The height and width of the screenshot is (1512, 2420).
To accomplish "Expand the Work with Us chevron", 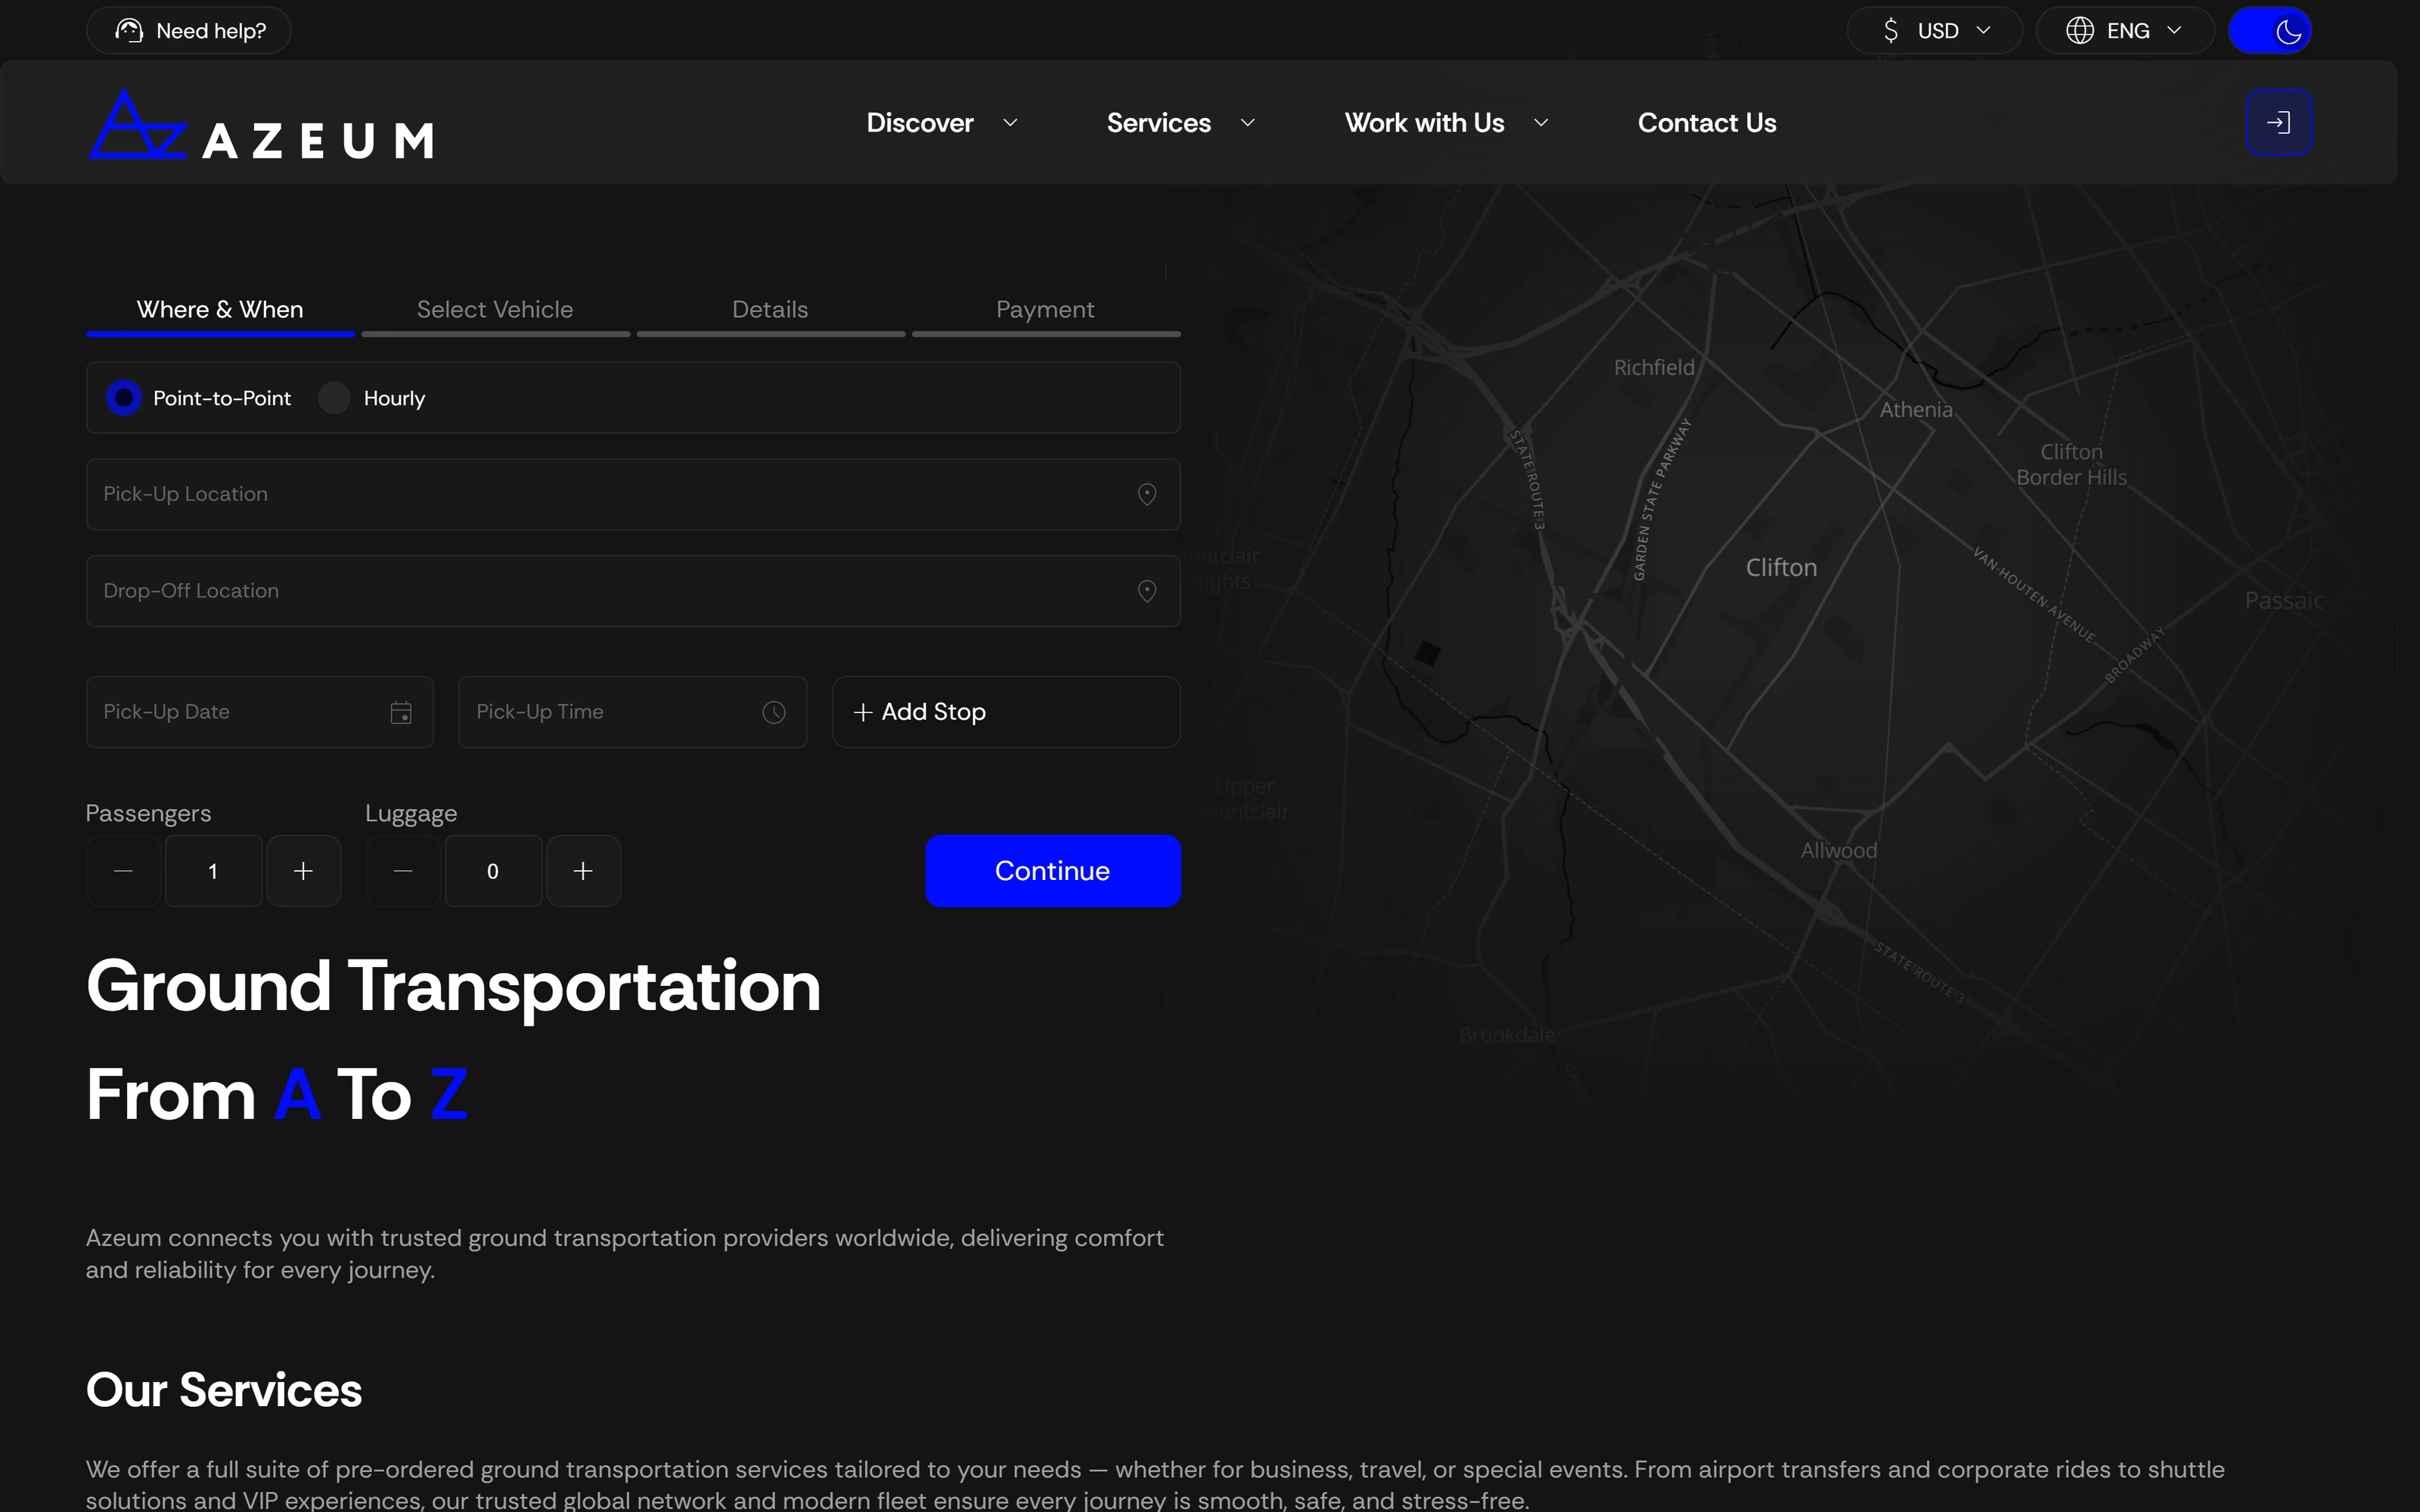I will (1541, 123).
